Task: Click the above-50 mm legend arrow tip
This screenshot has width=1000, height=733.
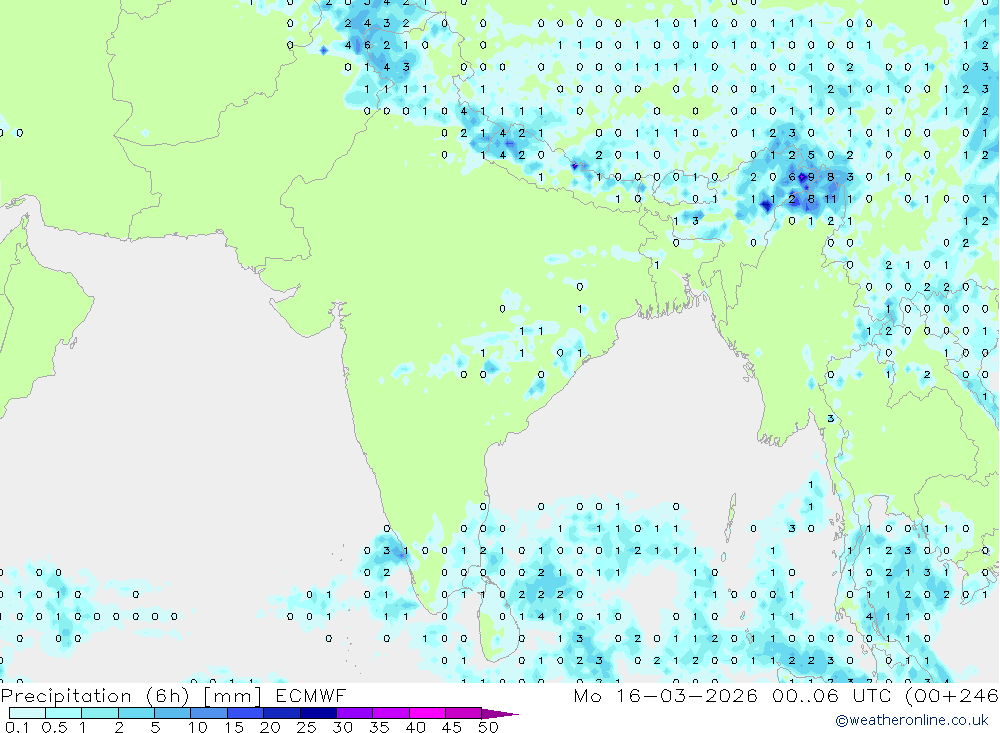Action: (501, 714)
